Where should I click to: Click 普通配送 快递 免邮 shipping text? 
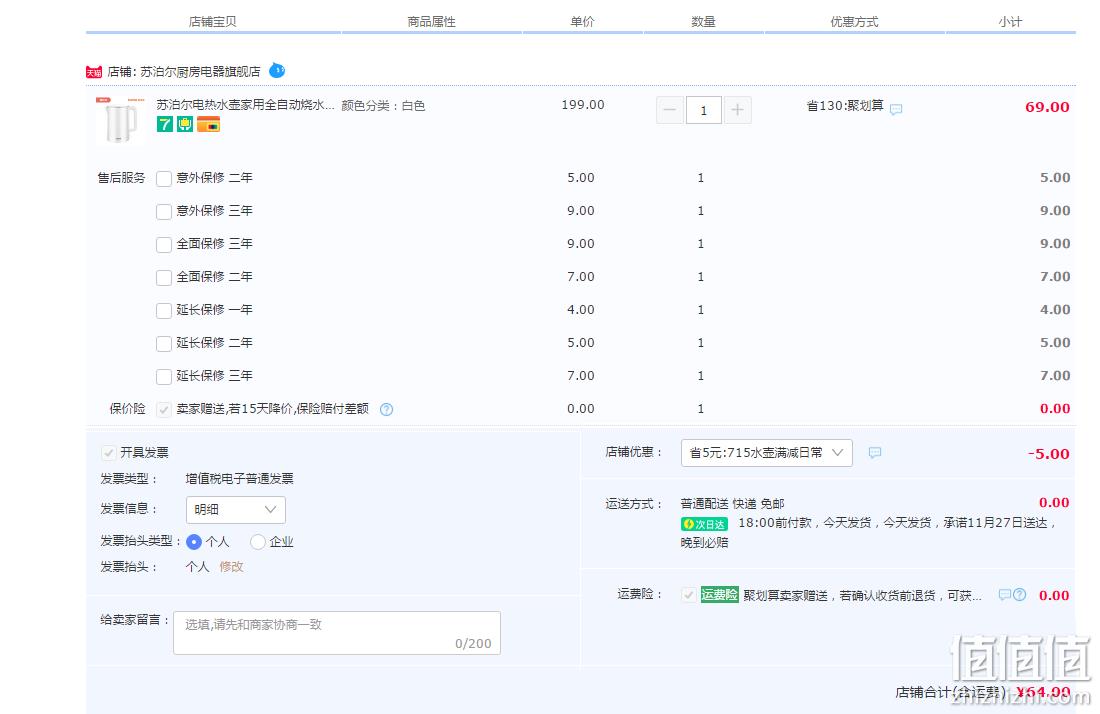coord(732,504)
